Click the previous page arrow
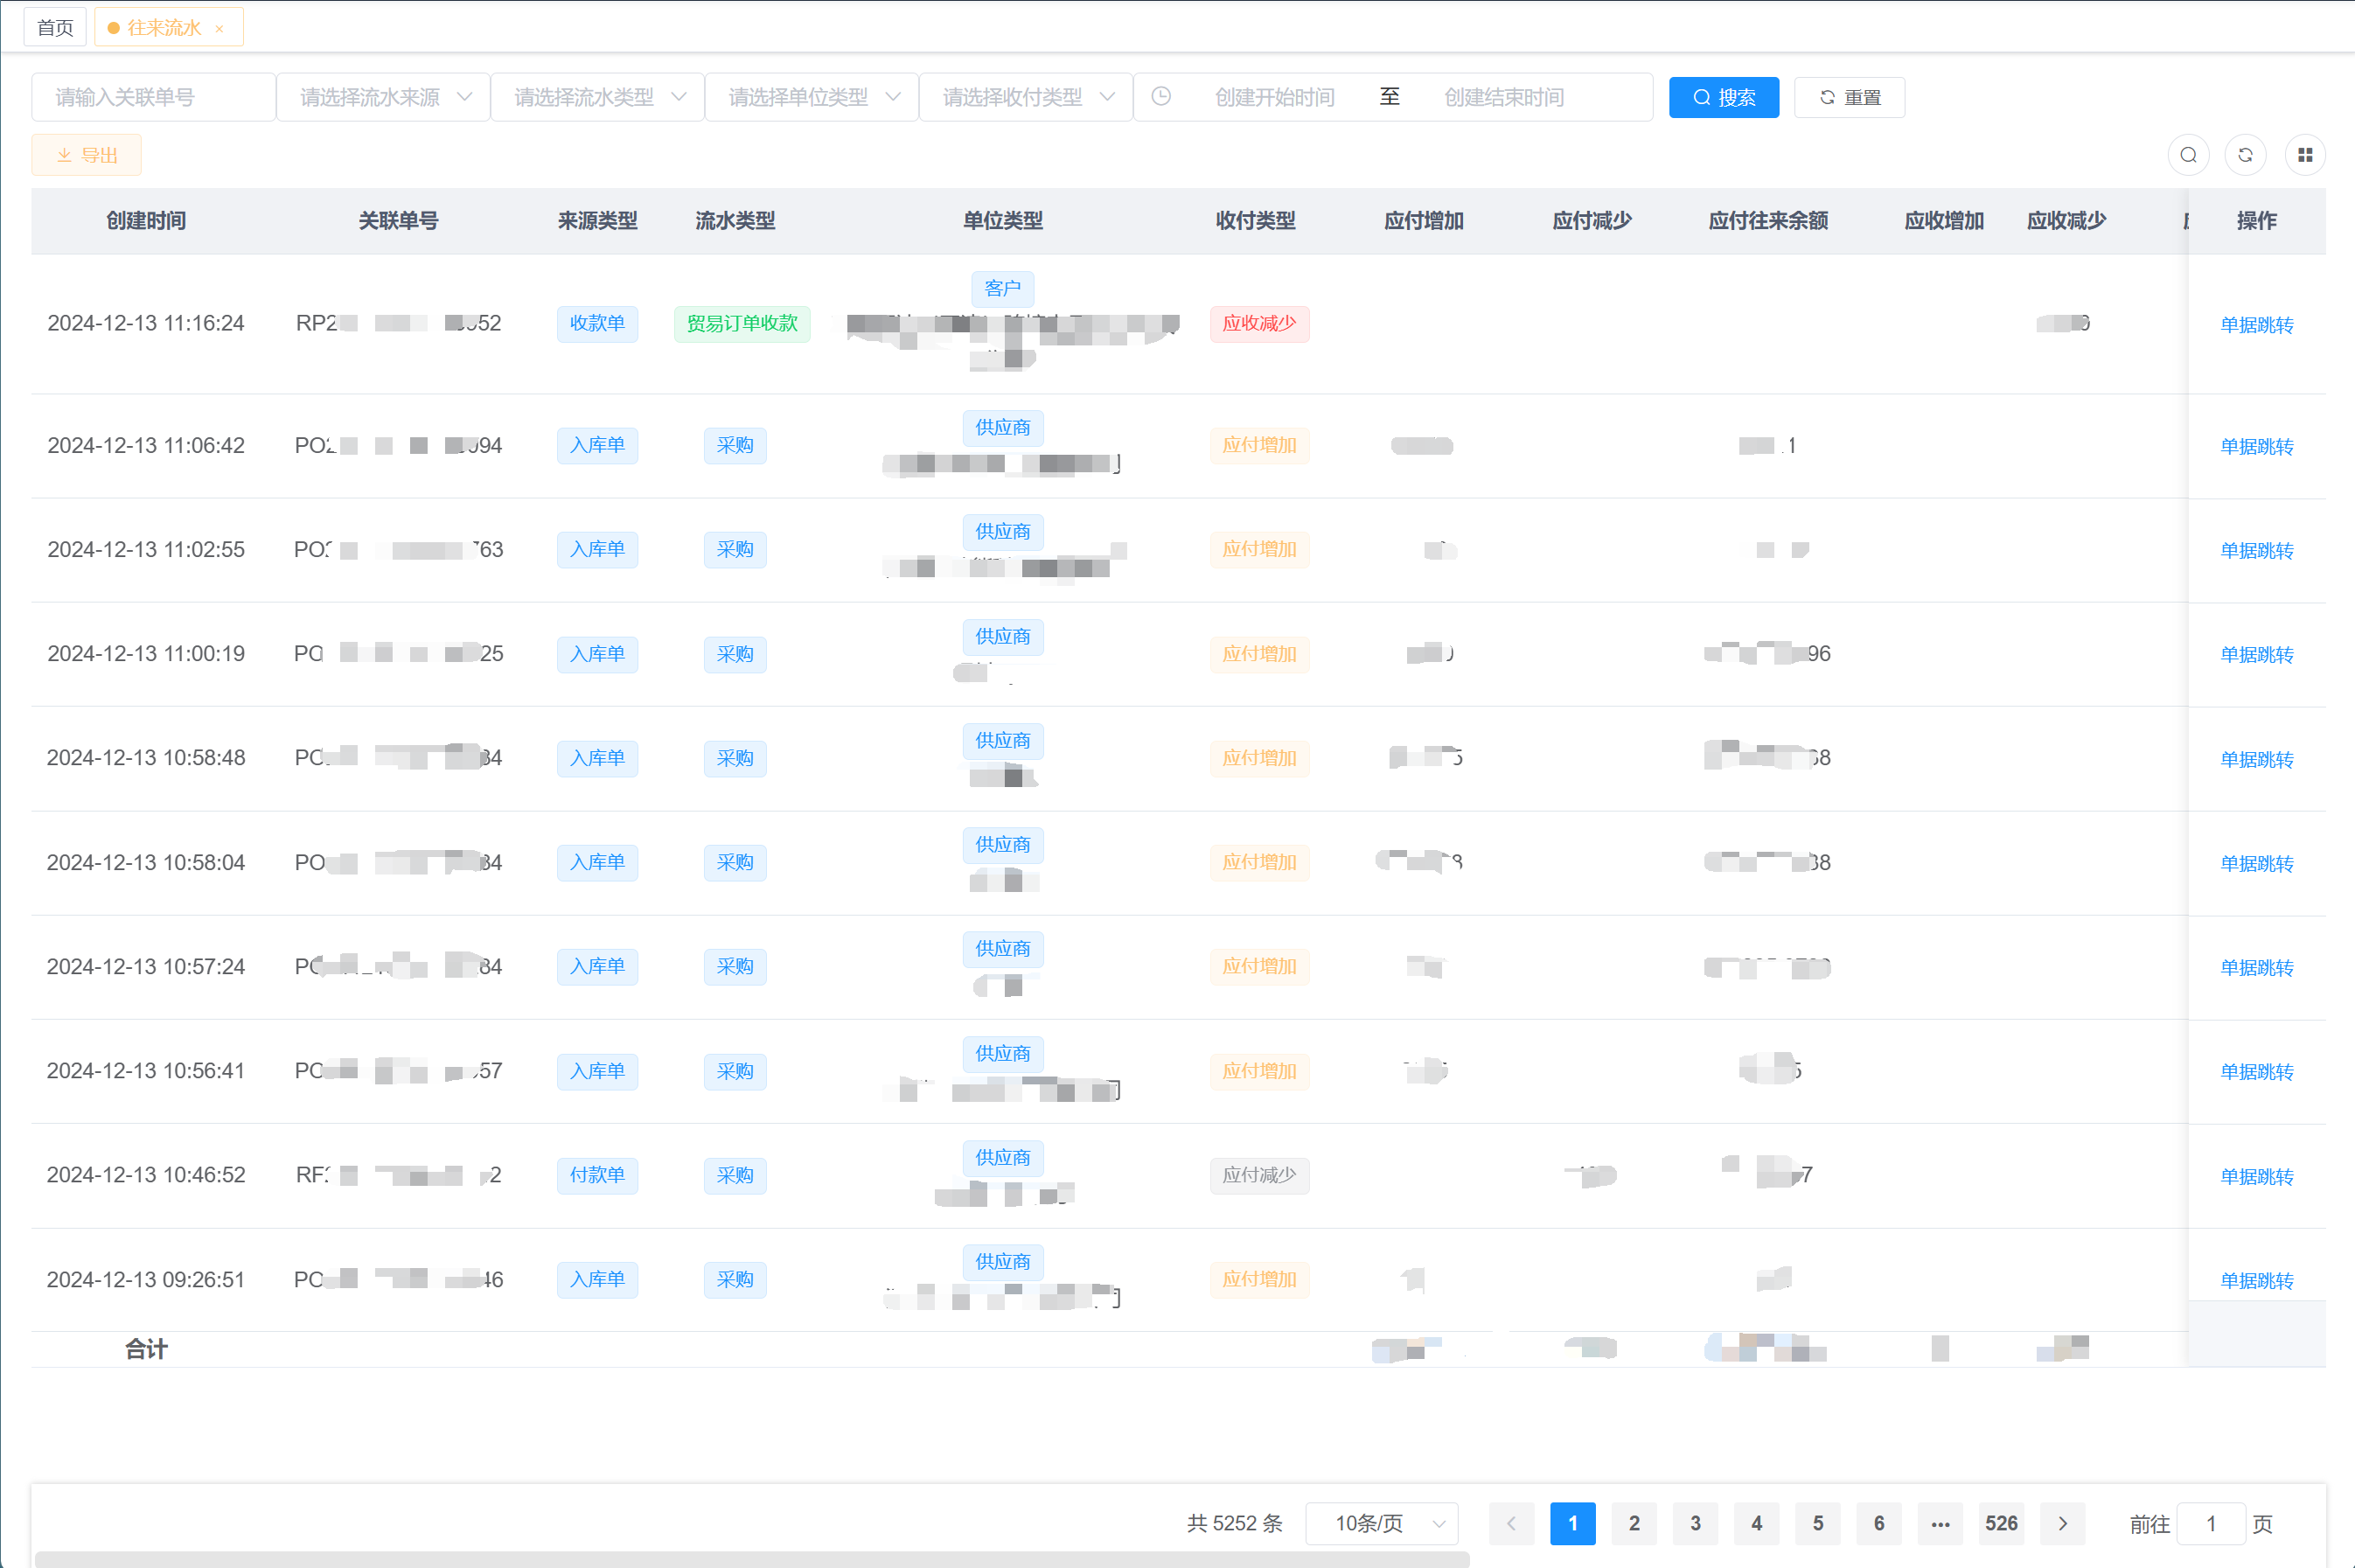Image resolution: width=2355 pixels, height=1568 pixels. coord(1511,1523)
